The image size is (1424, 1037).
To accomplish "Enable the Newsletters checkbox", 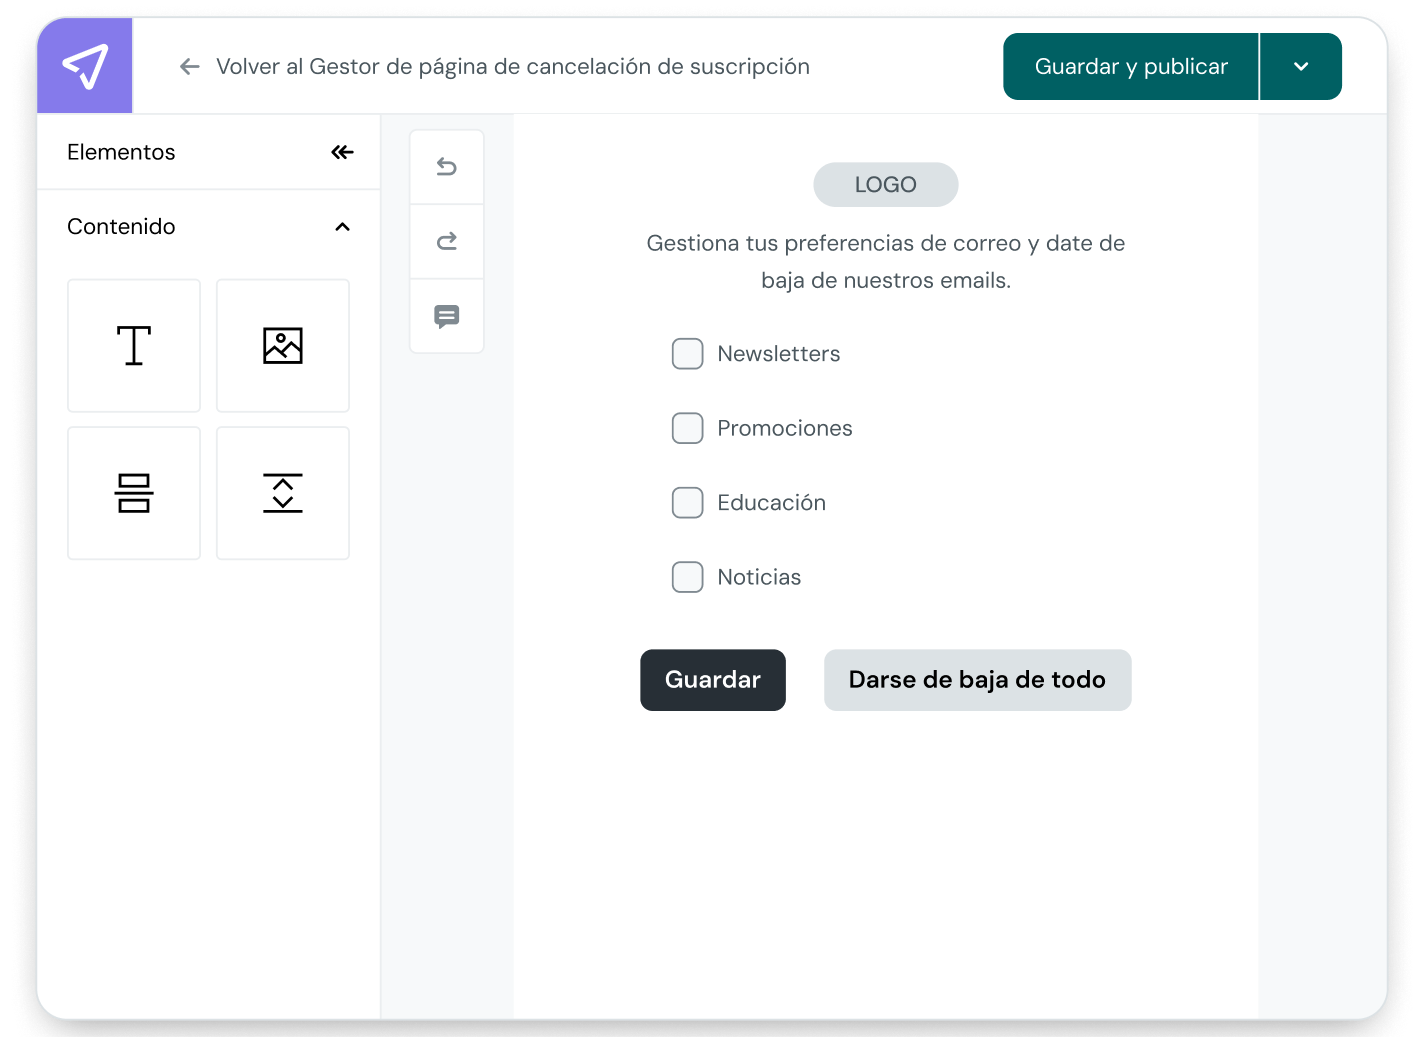I will 687,353.
